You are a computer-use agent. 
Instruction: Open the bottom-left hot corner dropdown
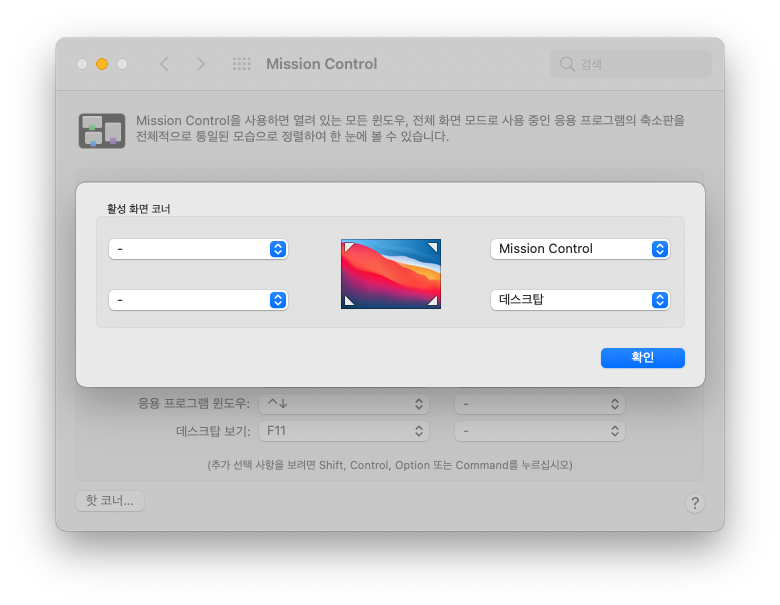pyautogui.click(x=198, y=300)
